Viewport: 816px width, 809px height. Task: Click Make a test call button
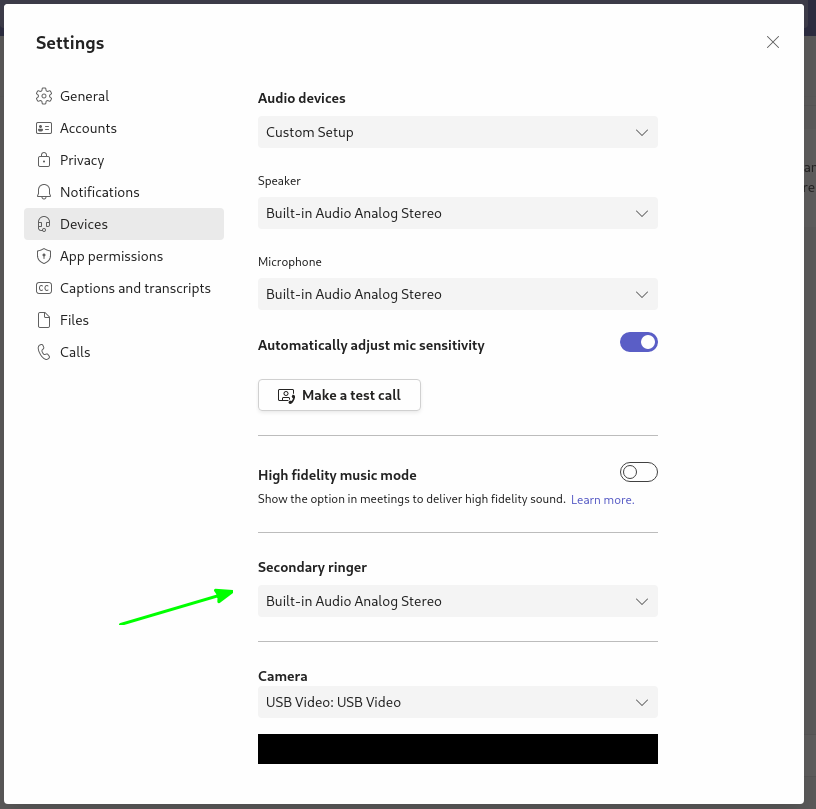click(x=339, y=395)
